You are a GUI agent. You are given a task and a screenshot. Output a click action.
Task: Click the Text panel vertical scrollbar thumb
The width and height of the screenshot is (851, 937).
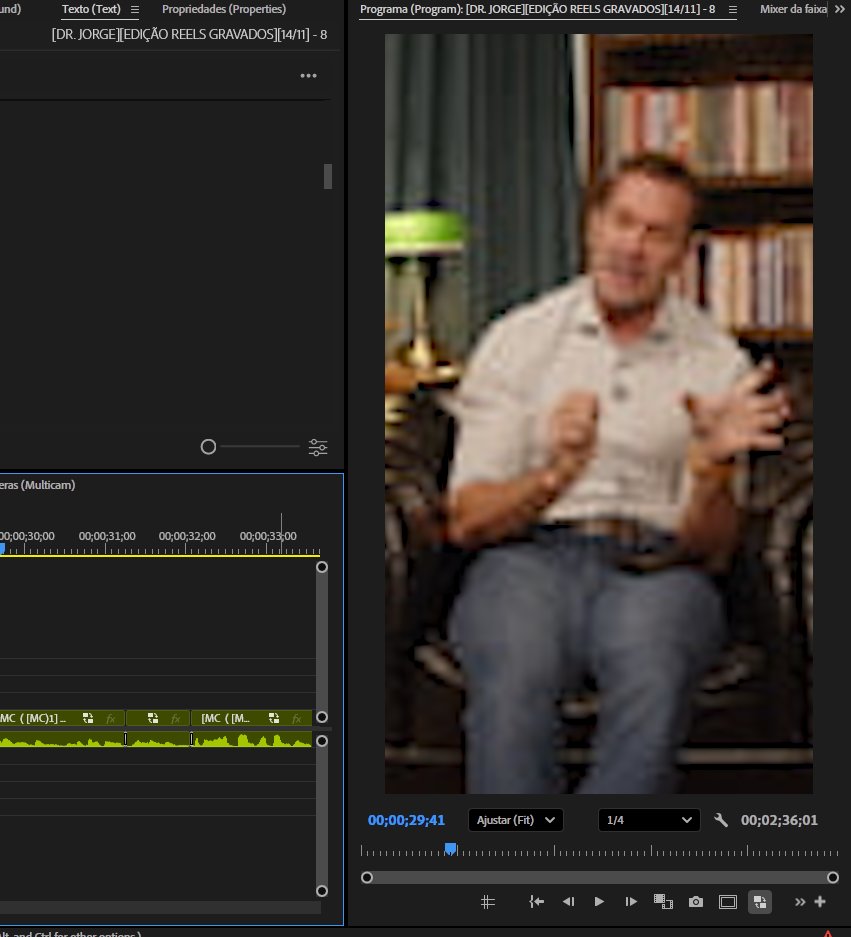(327, 176)
